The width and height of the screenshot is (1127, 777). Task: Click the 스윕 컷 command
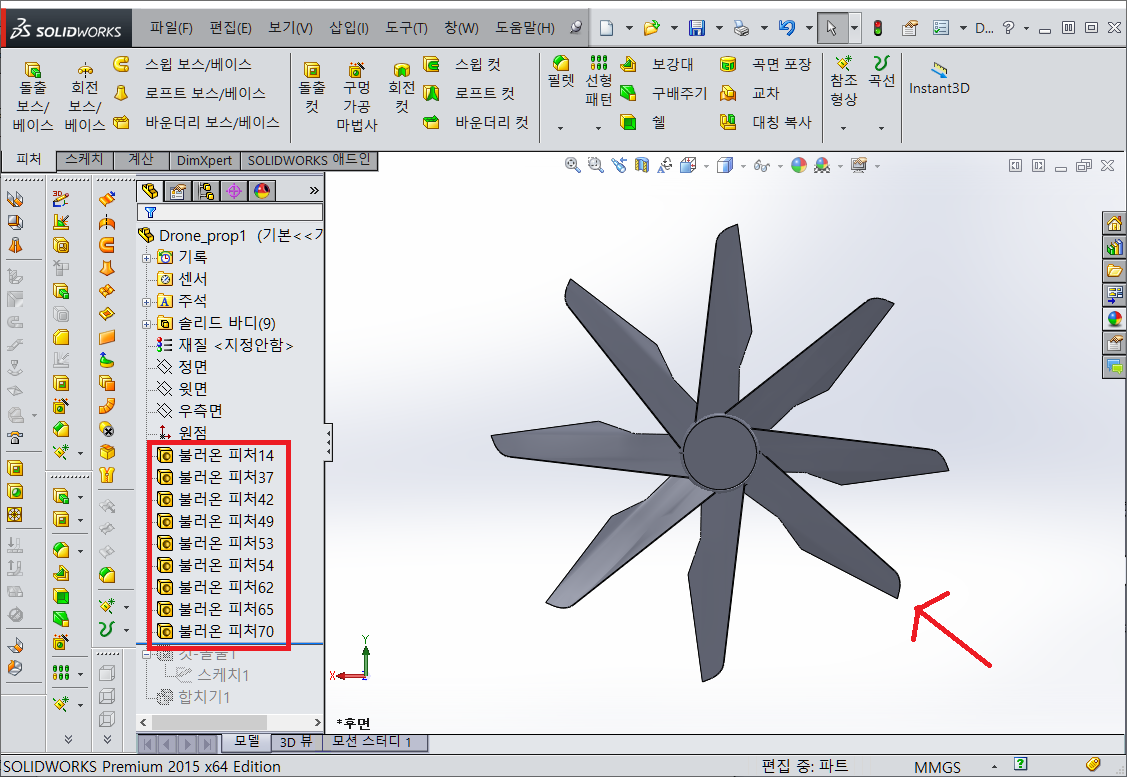(x=463, y=64)
